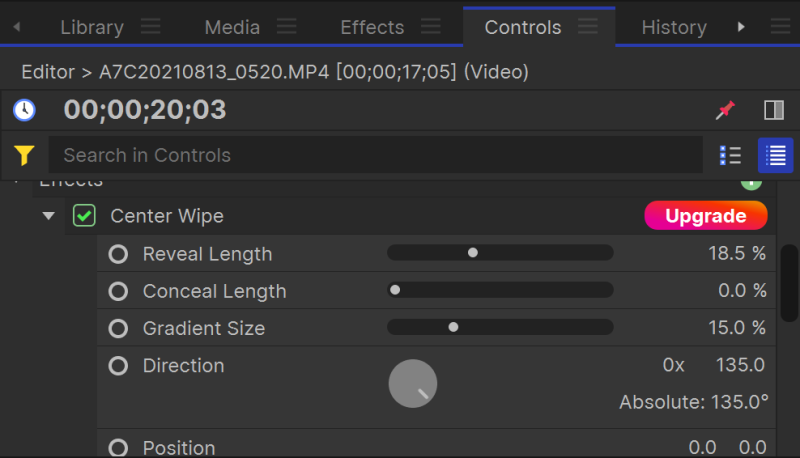Toggle keyframing for Reveal Length
The height and width of the screenshot is (458, 800).
click(118, 253)
